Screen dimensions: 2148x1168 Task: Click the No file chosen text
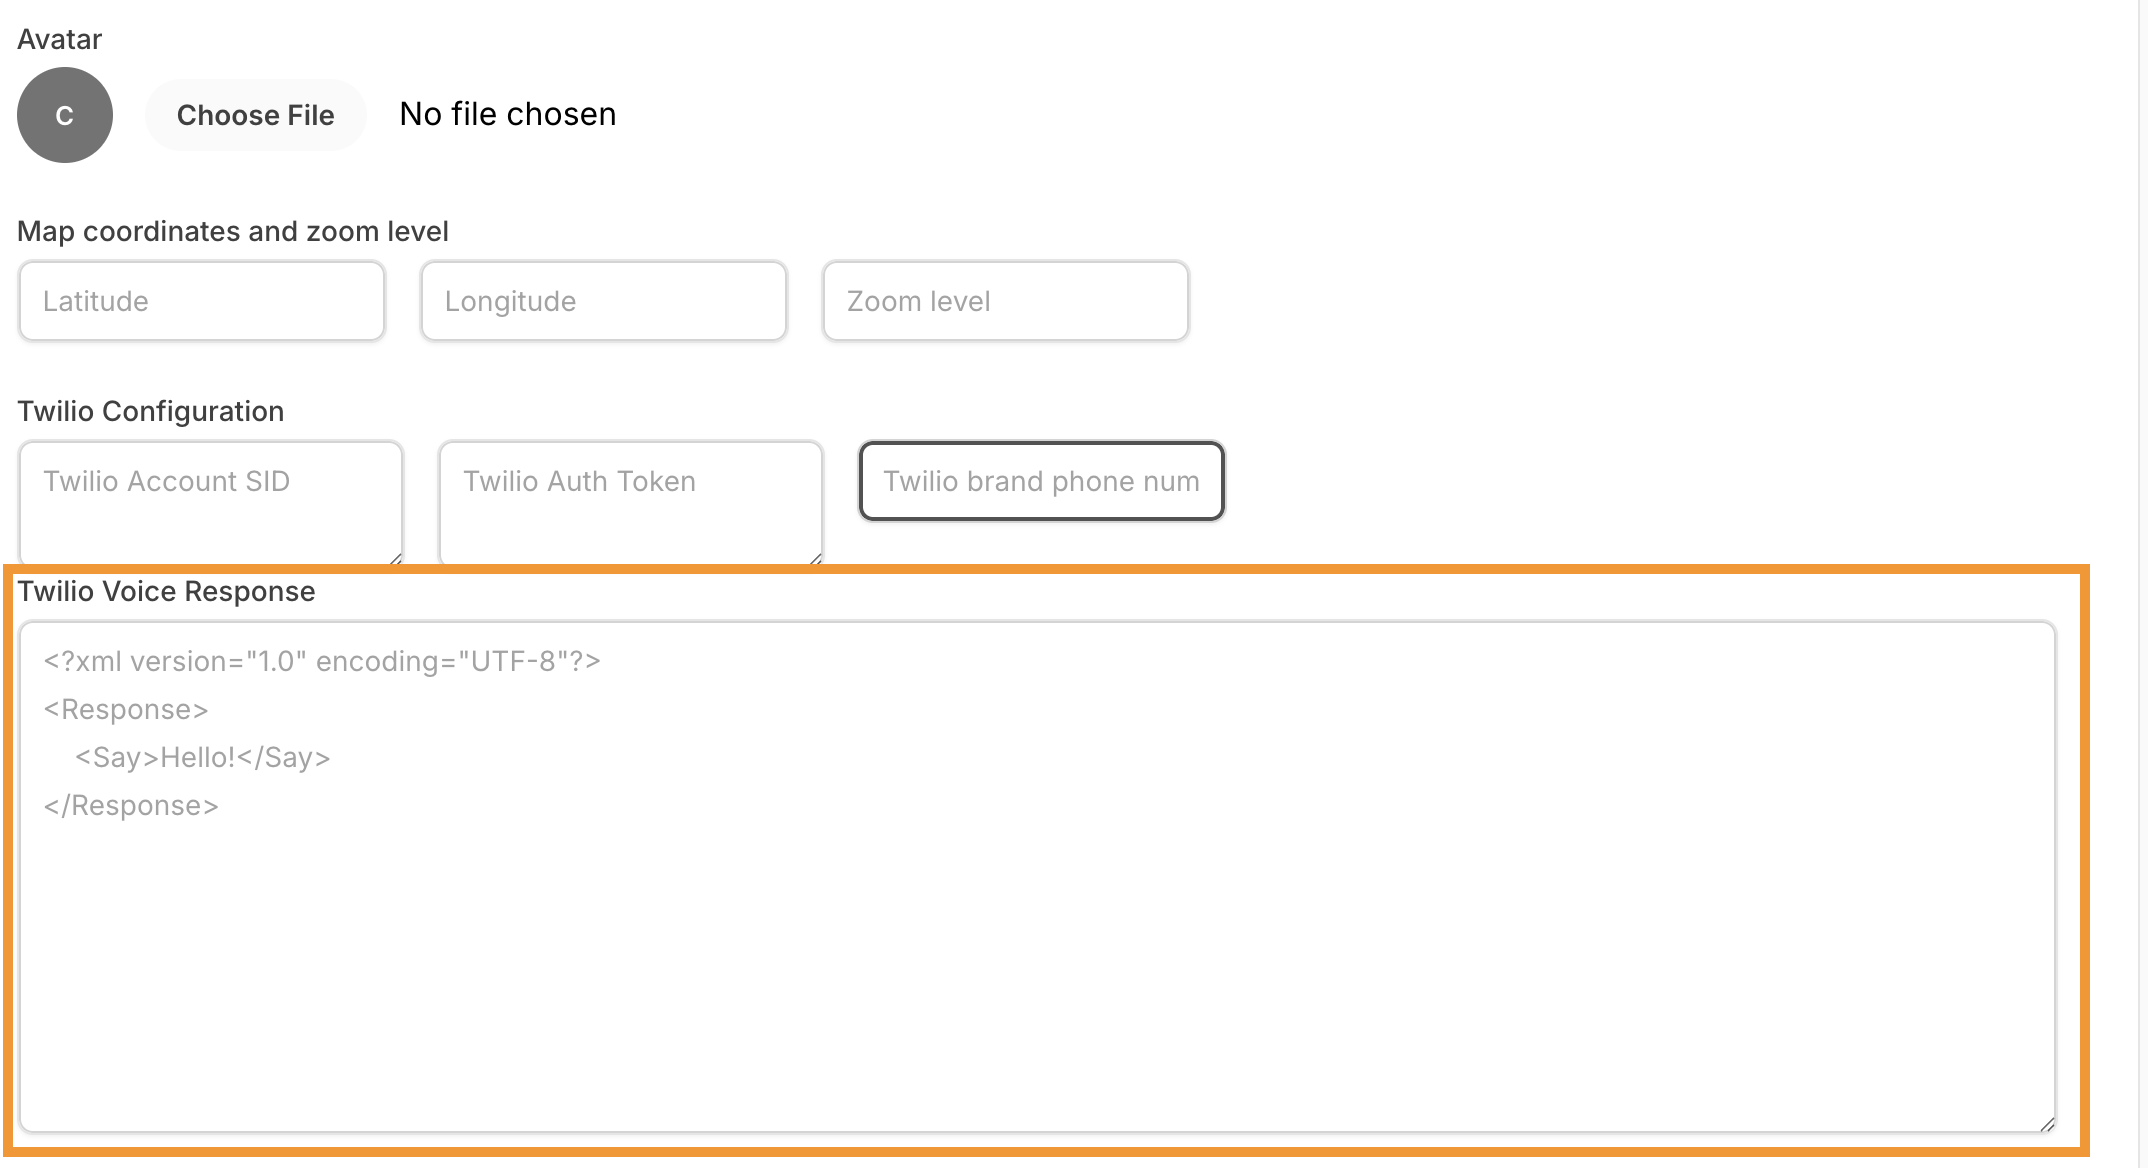click(x=508, y=115)
